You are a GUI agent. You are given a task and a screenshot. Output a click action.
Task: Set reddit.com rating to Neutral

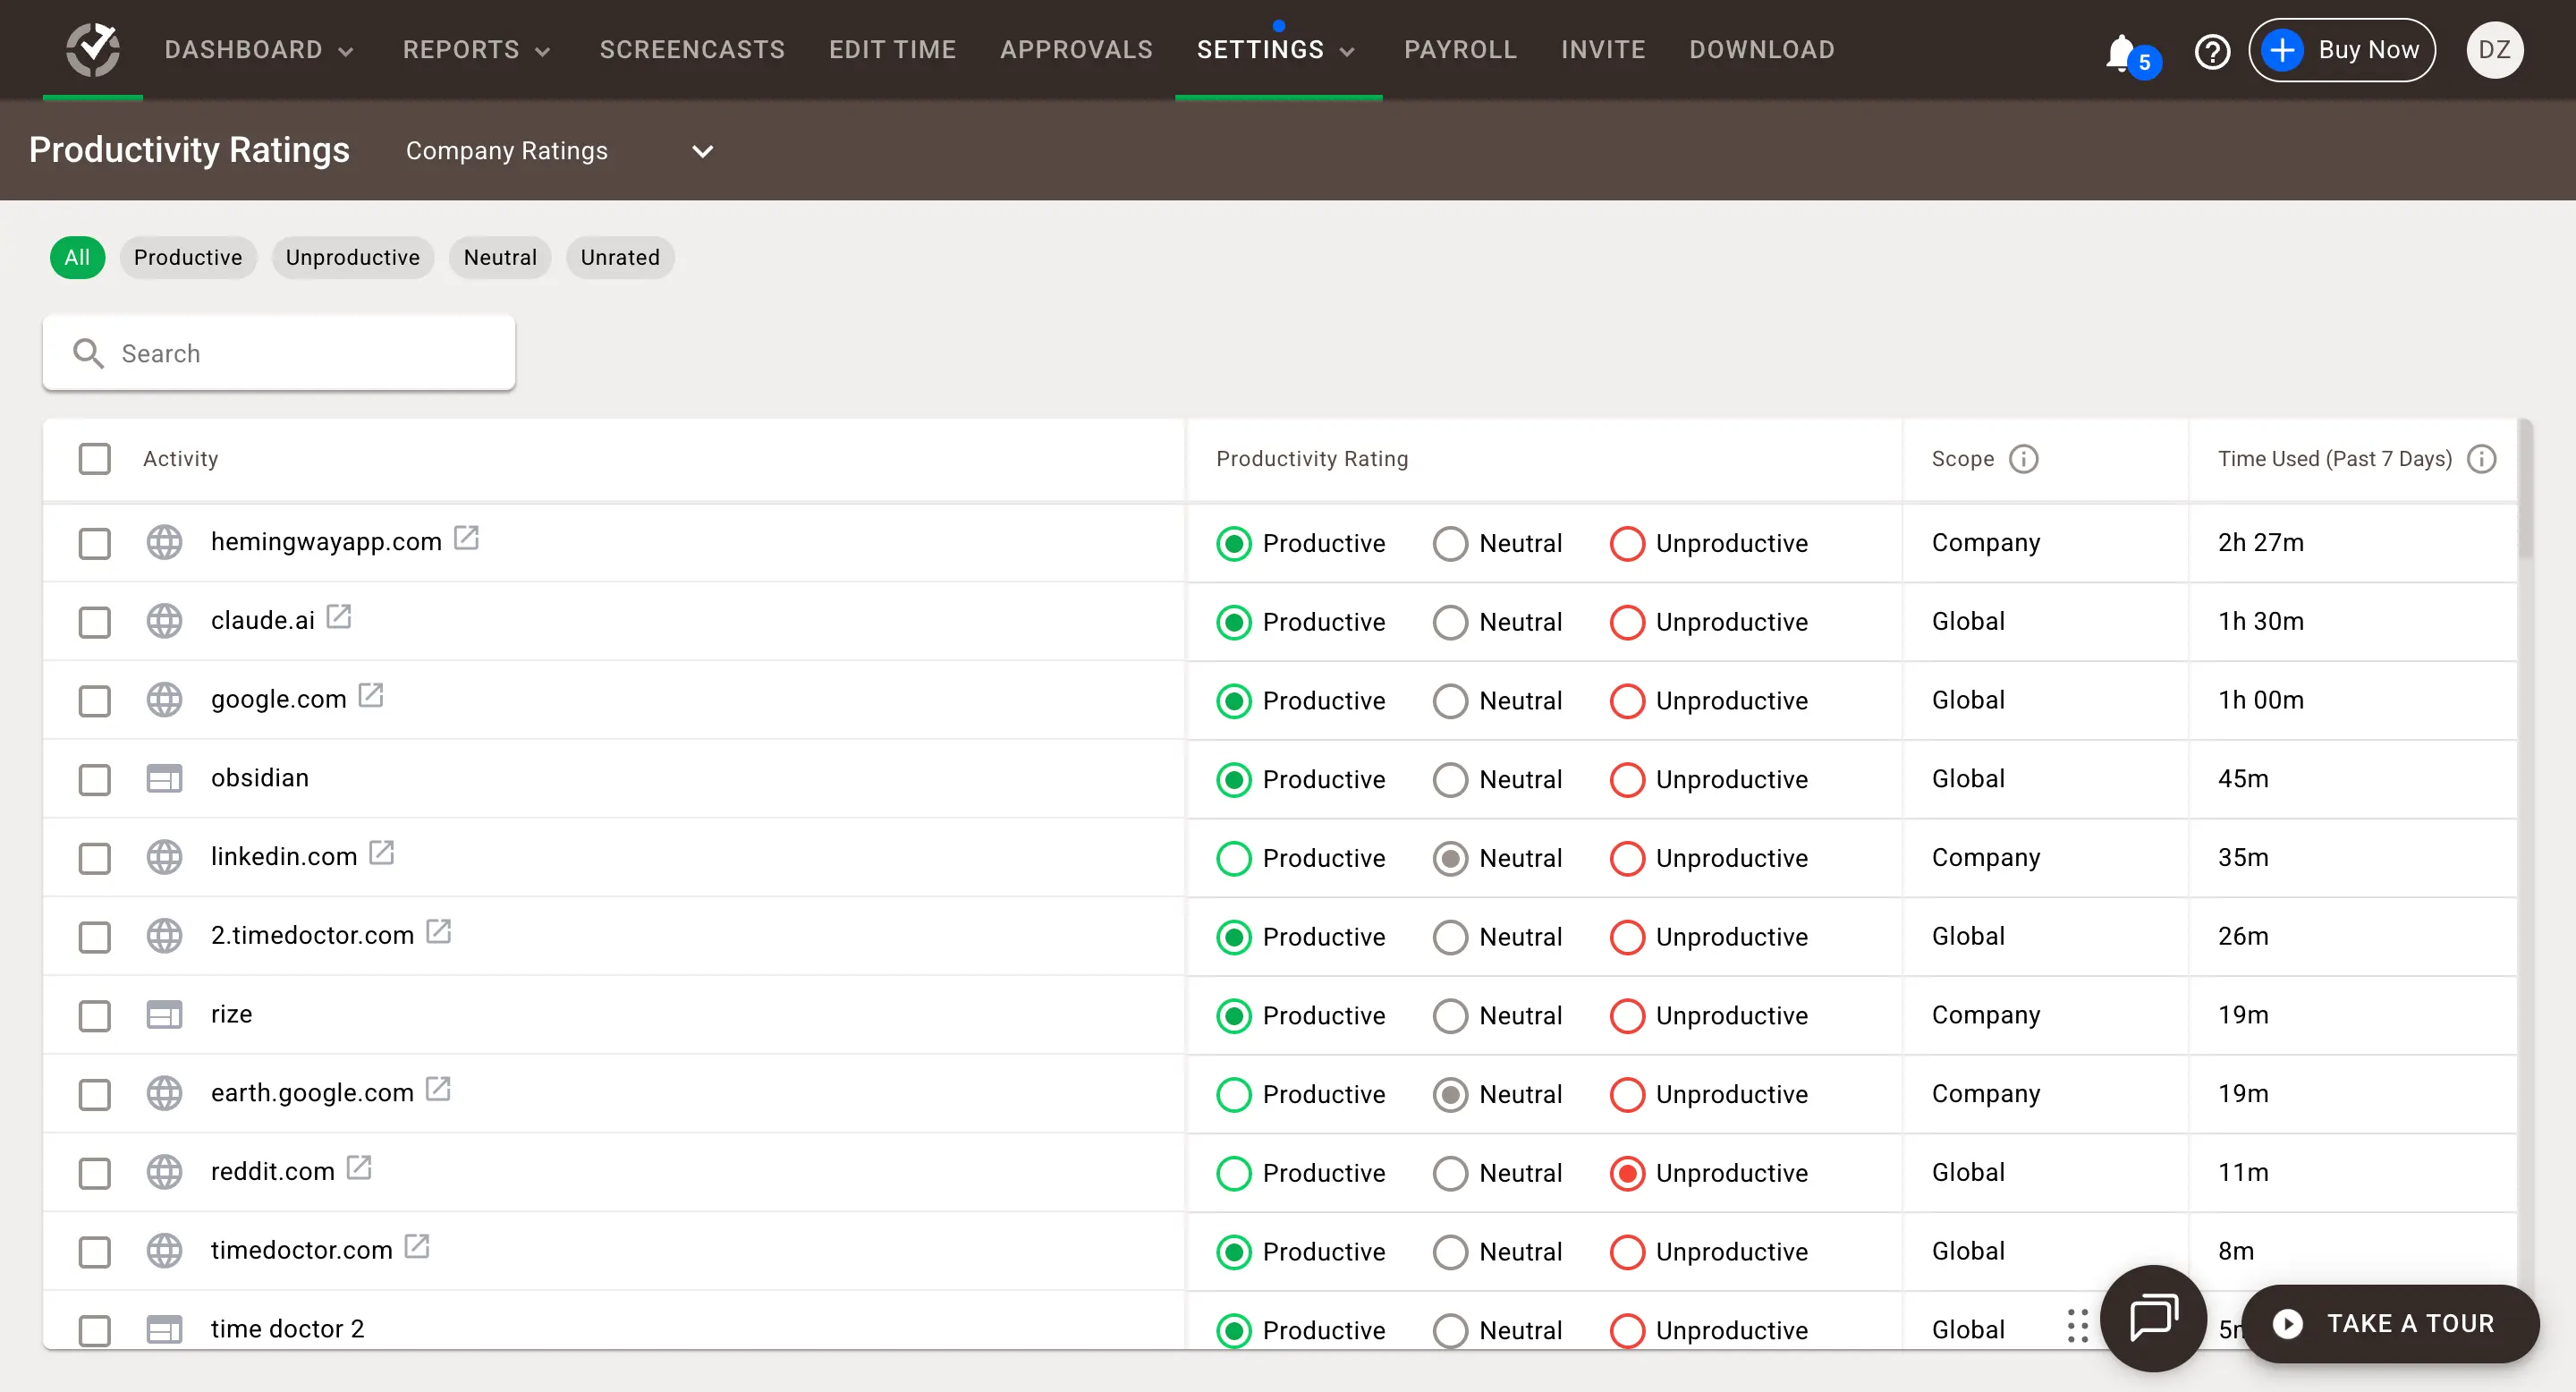1450,1174
